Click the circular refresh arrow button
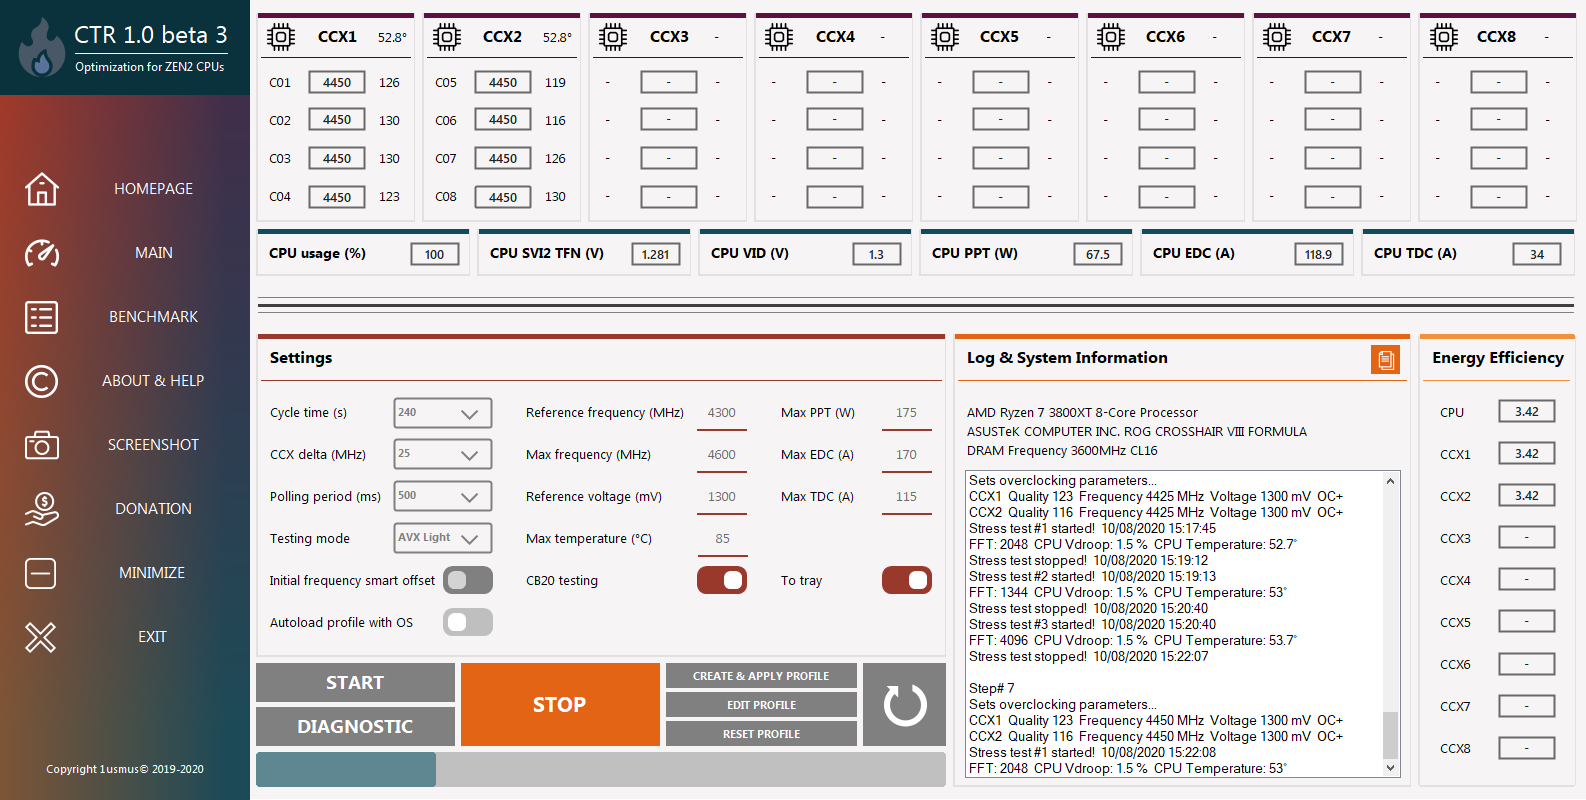 [905, 704]
